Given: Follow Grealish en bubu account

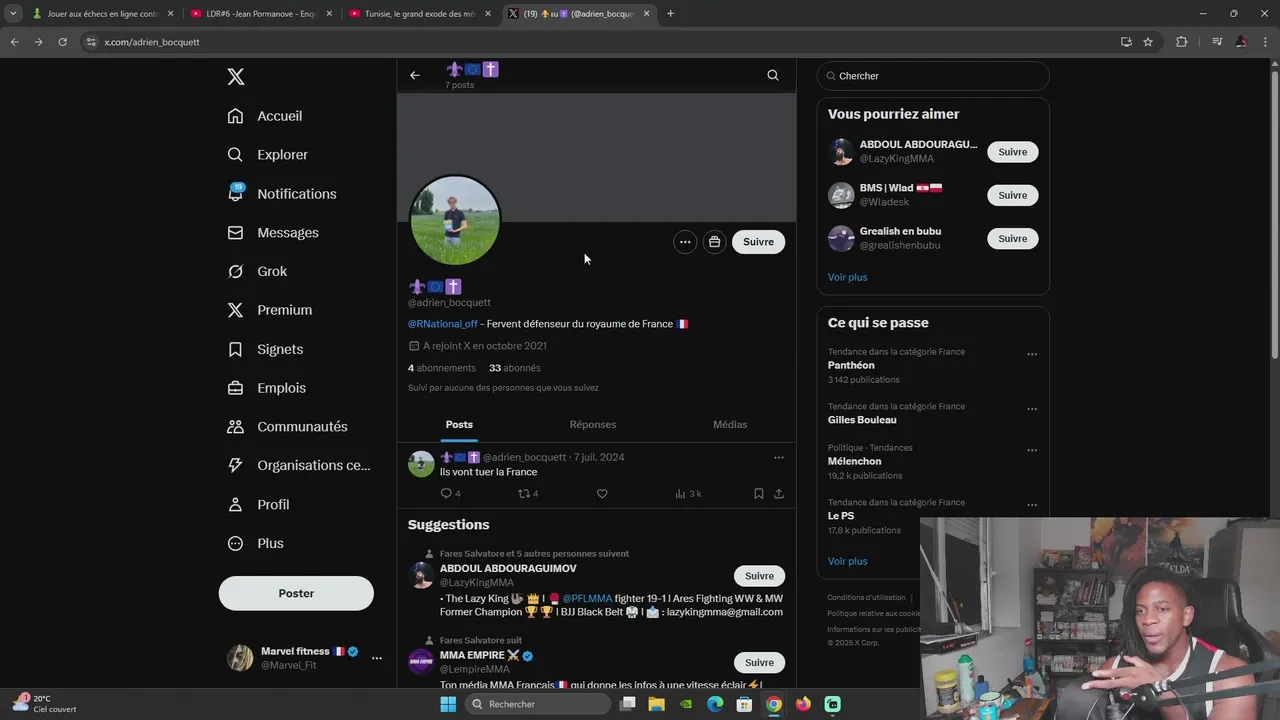Looking at the screenshot, I should [1012, 238].
